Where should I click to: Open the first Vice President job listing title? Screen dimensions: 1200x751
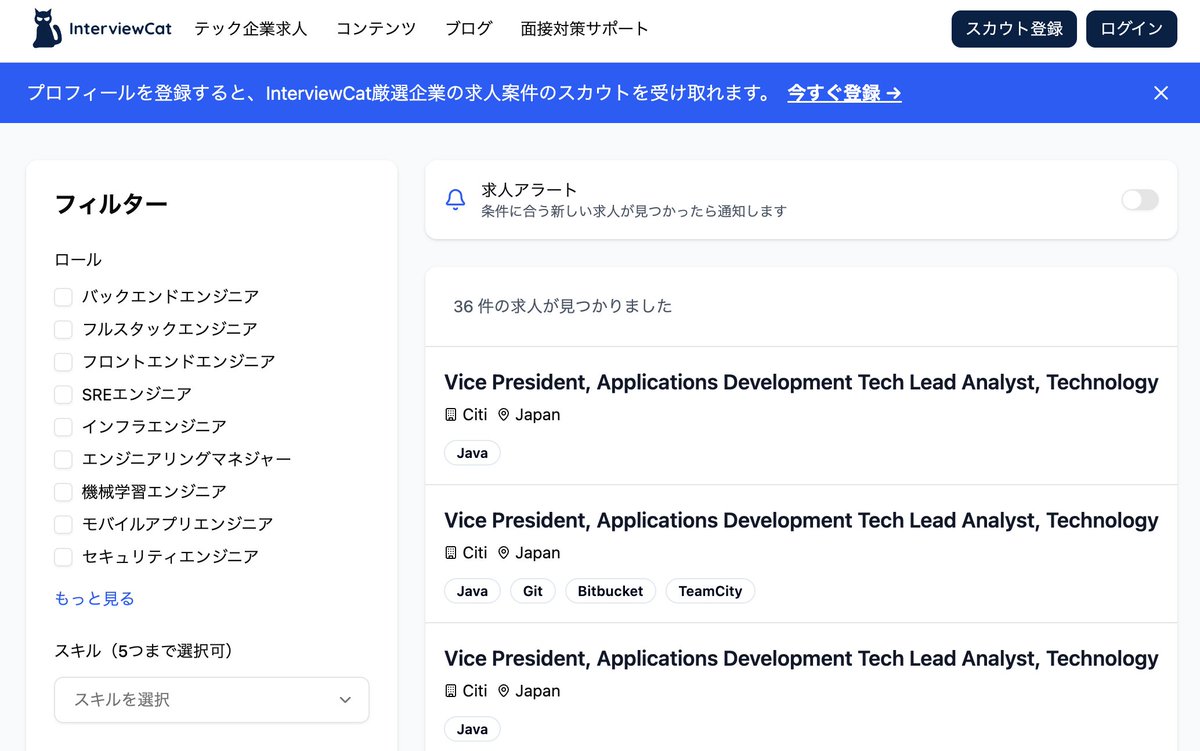[x=801, y=382]
